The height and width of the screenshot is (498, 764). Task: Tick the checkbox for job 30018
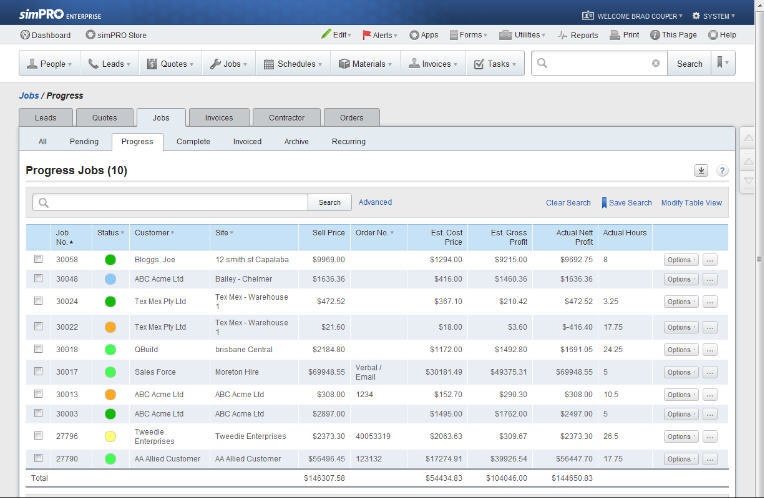coord(38,349)
